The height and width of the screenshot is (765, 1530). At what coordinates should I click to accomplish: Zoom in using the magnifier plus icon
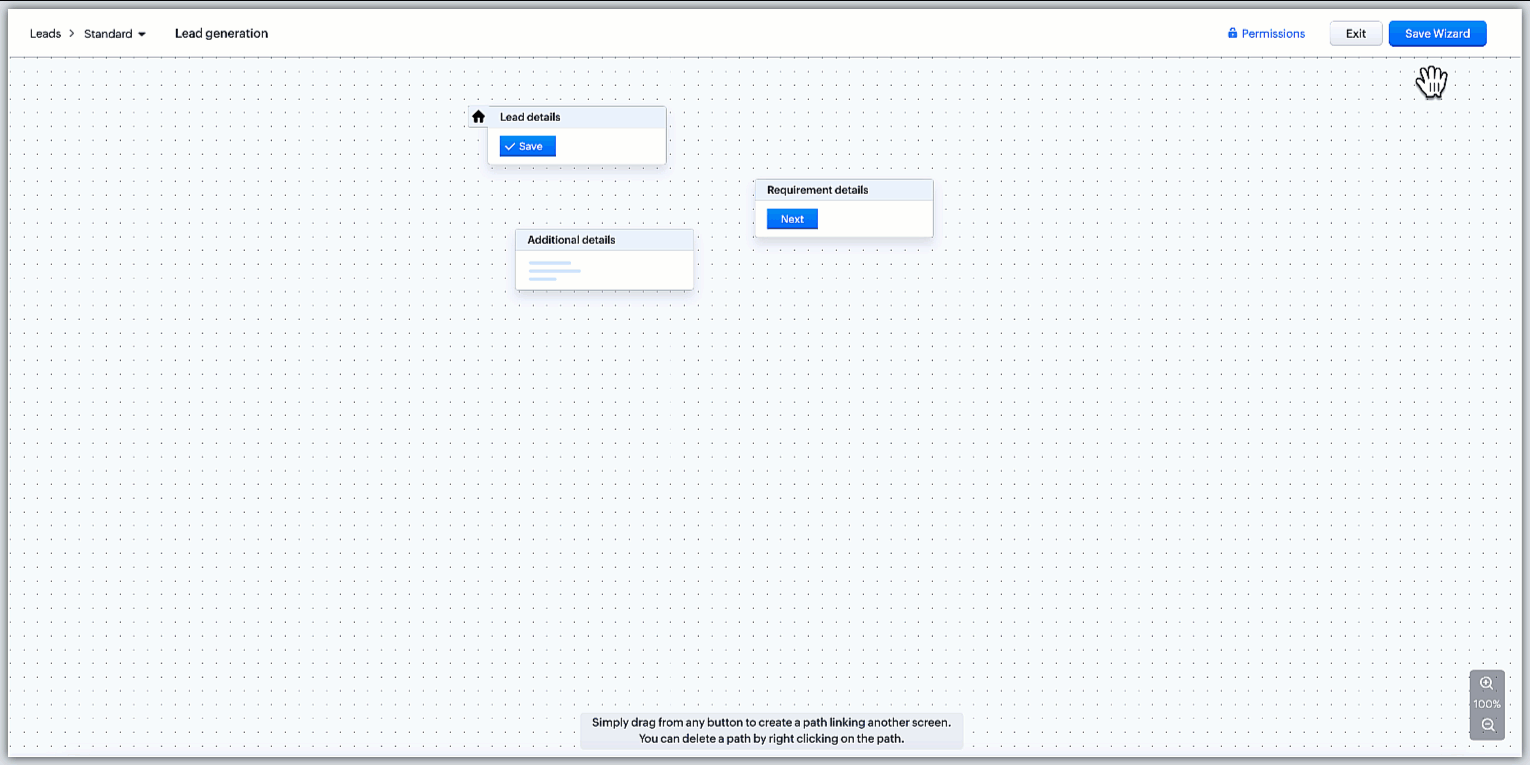1486,684
